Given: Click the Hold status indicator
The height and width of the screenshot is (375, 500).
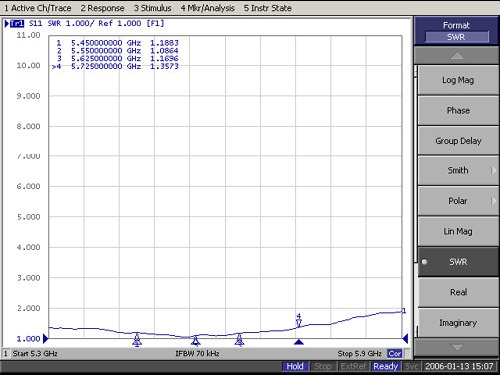Looking at the screenshot, I should click(x=295, y=366).
